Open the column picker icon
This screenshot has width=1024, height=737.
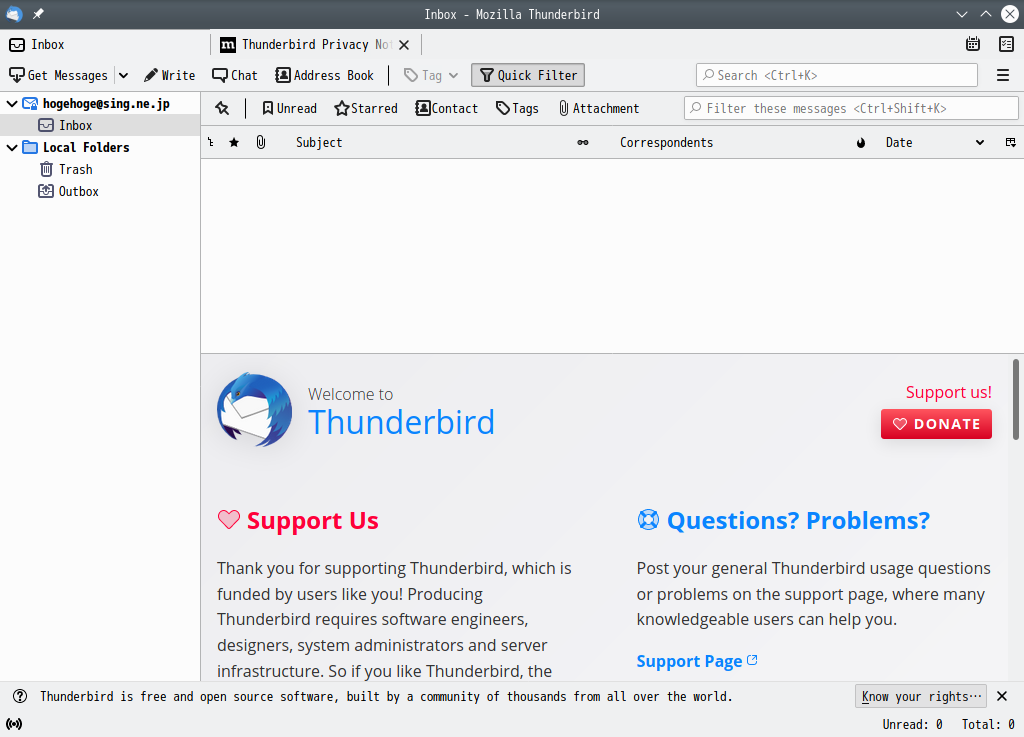[1010, 142]
